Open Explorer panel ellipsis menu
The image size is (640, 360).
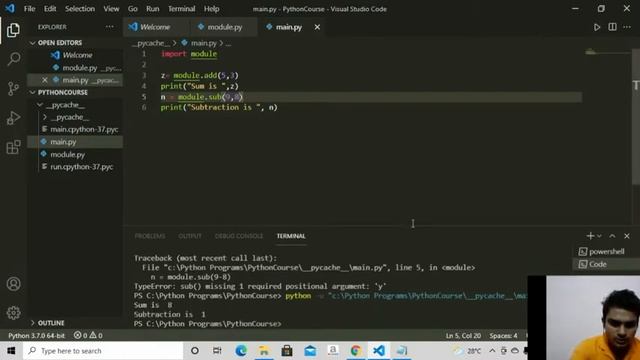click(109, 27)
